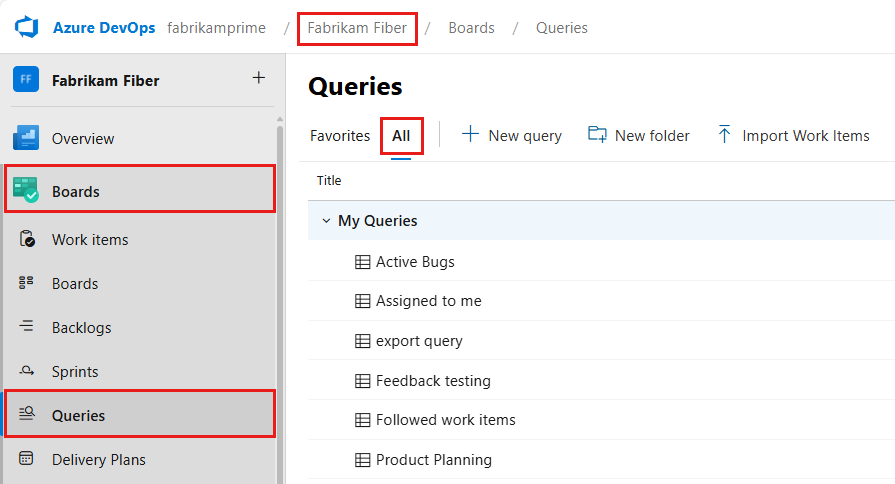The image size is (895, 484).
Task: Switch to the Favorites tab
Action: [x=340, y=136]
